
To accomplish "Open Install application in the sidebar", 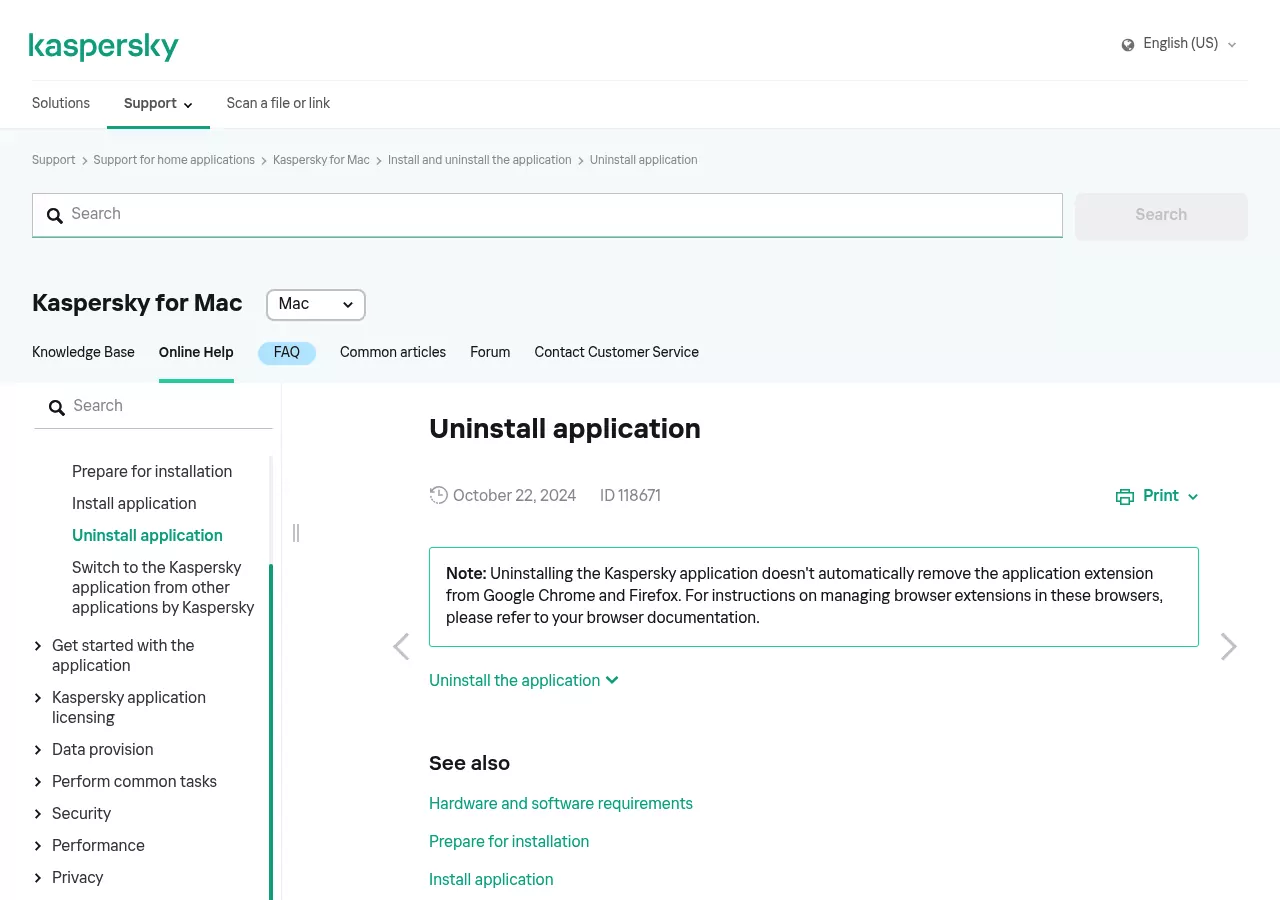I will coord(134,504).
